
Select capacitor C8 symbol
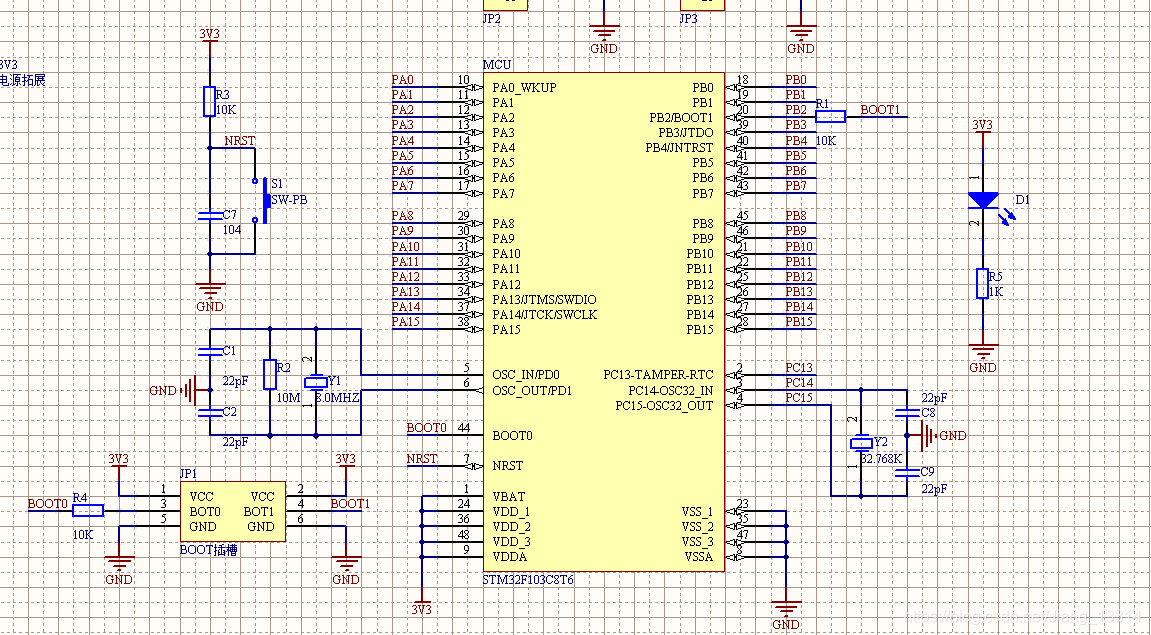click(x=907, y=413)
